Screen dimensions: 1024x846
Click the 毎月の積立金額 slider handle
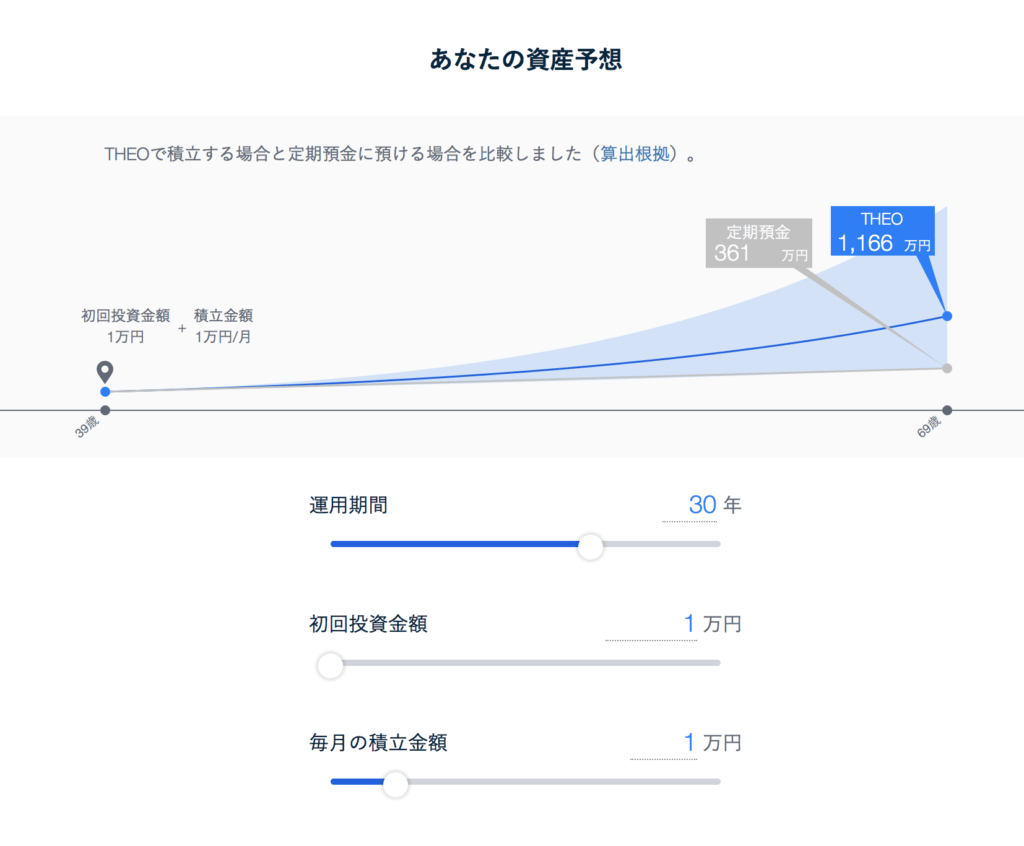pyautogui.click(x=395, y=784)
